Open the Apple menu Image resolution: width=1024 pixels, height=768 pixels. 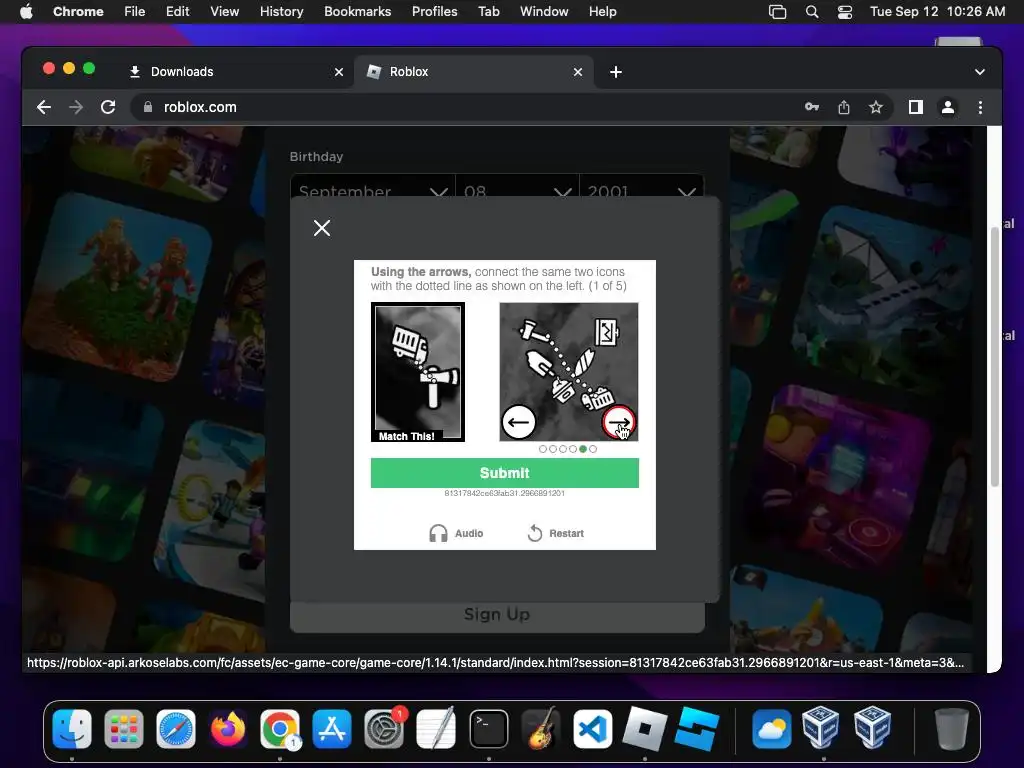[x=26, y=11]
